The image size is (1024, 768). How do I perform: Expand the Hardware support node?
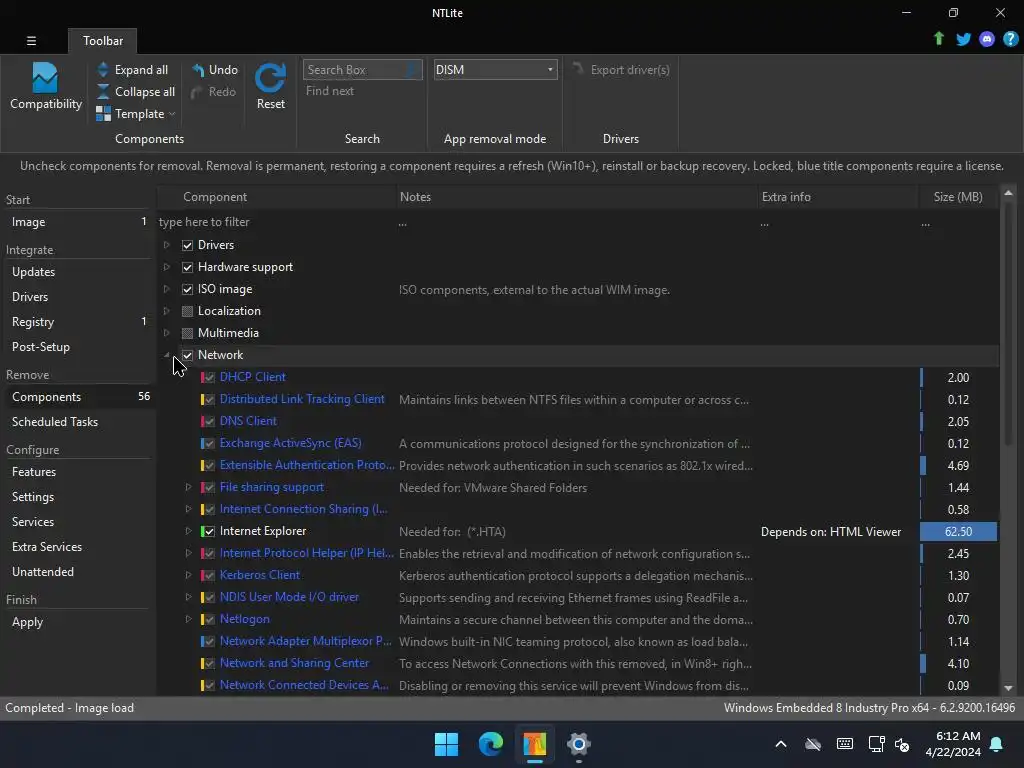(167, 267)
